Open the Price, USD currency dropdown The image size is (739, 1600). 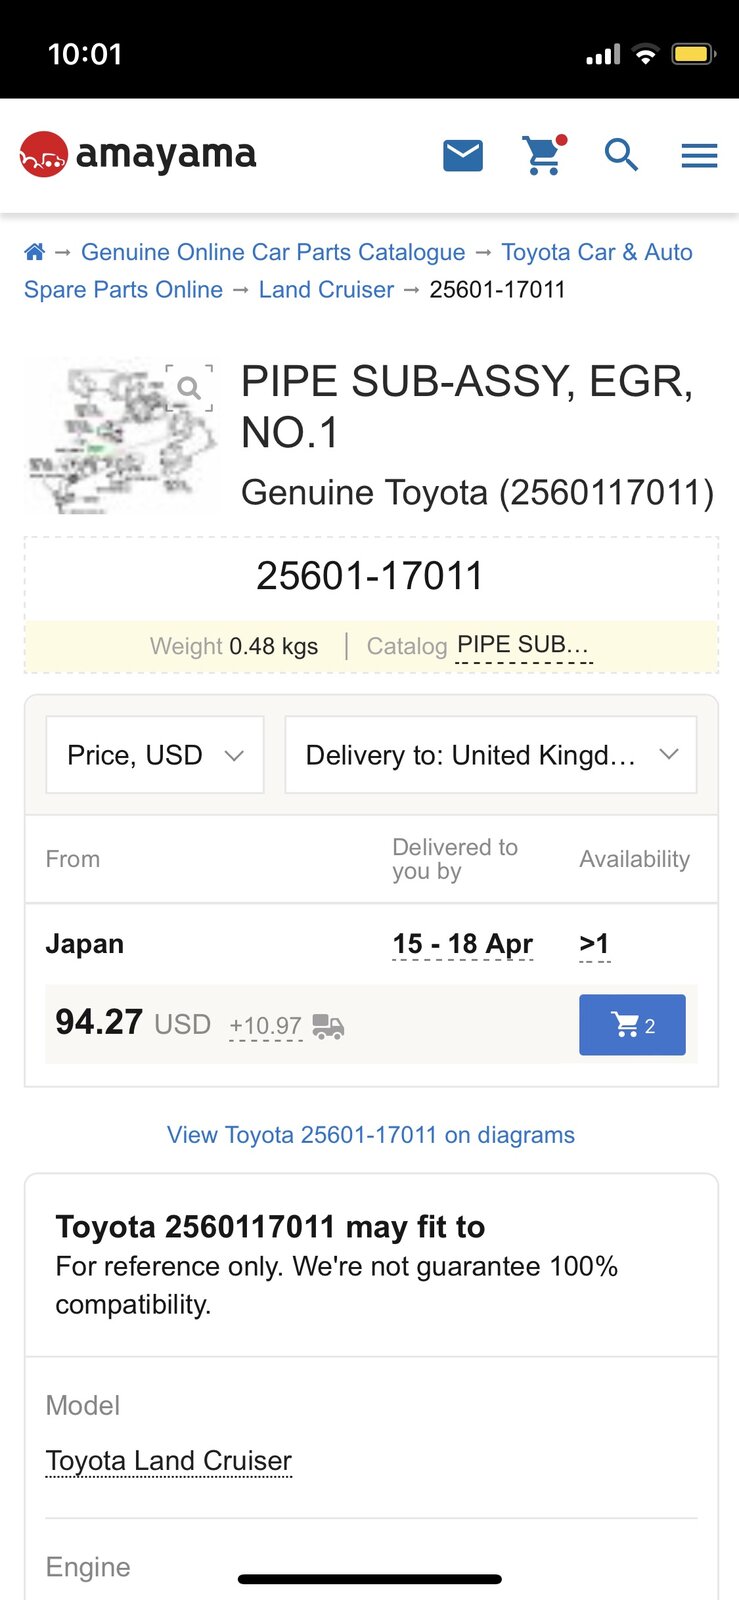click(x=155, y=755)
